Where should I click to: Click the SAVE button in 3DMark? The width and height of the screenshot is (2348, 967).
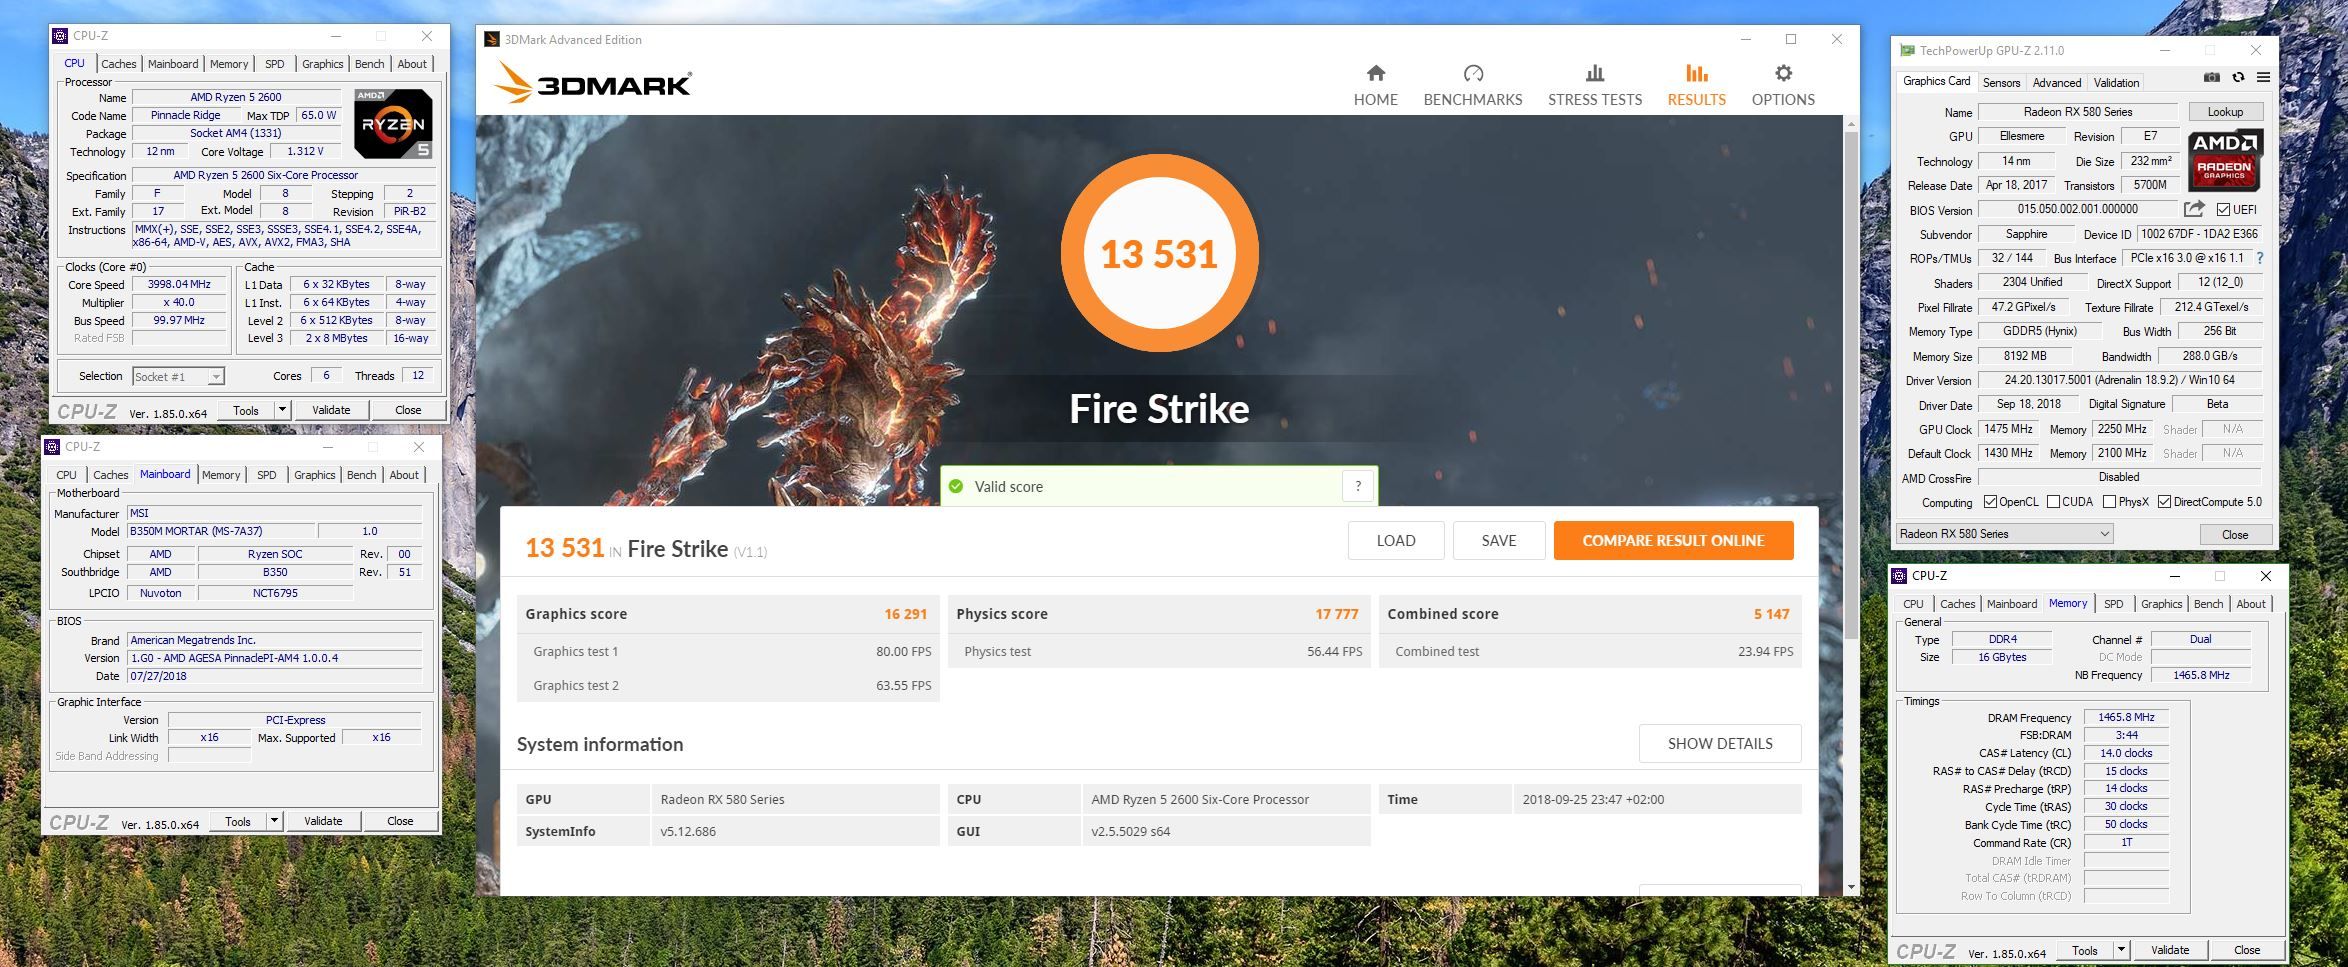pyautogui.click(x=1498, y=541)
